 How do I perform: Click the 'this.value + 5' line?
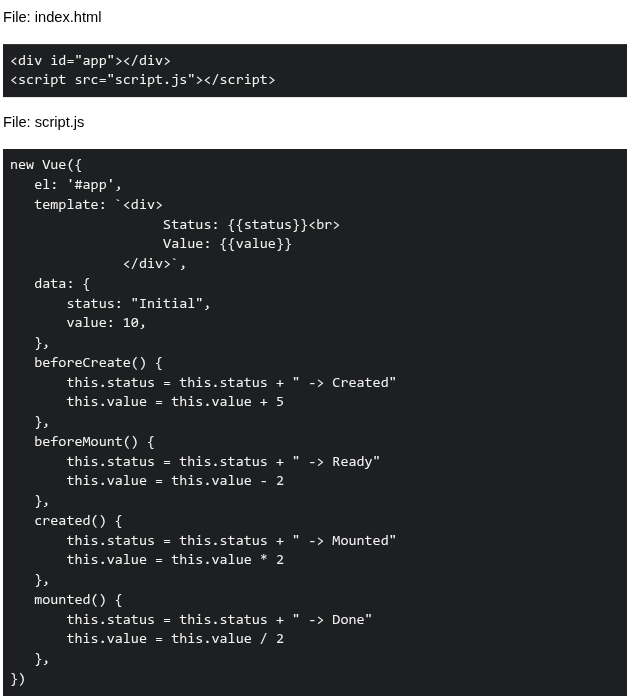[175, 402]
